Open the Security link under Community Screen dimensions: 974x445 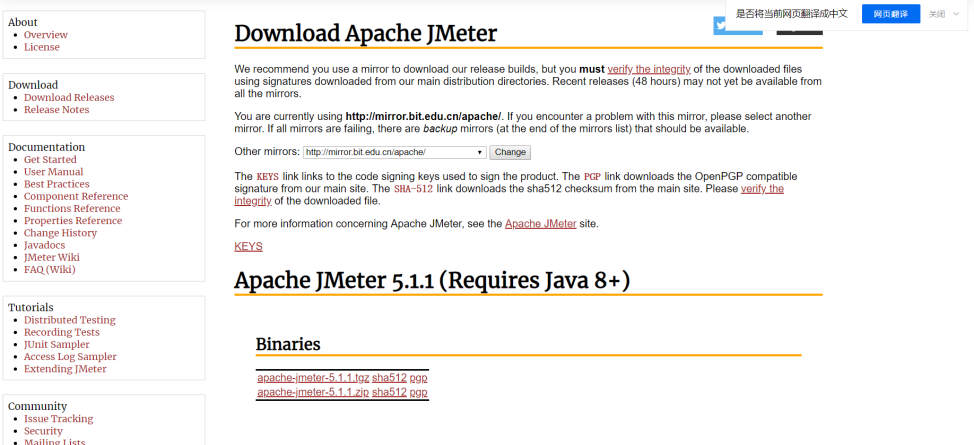(x=43, y=431)
